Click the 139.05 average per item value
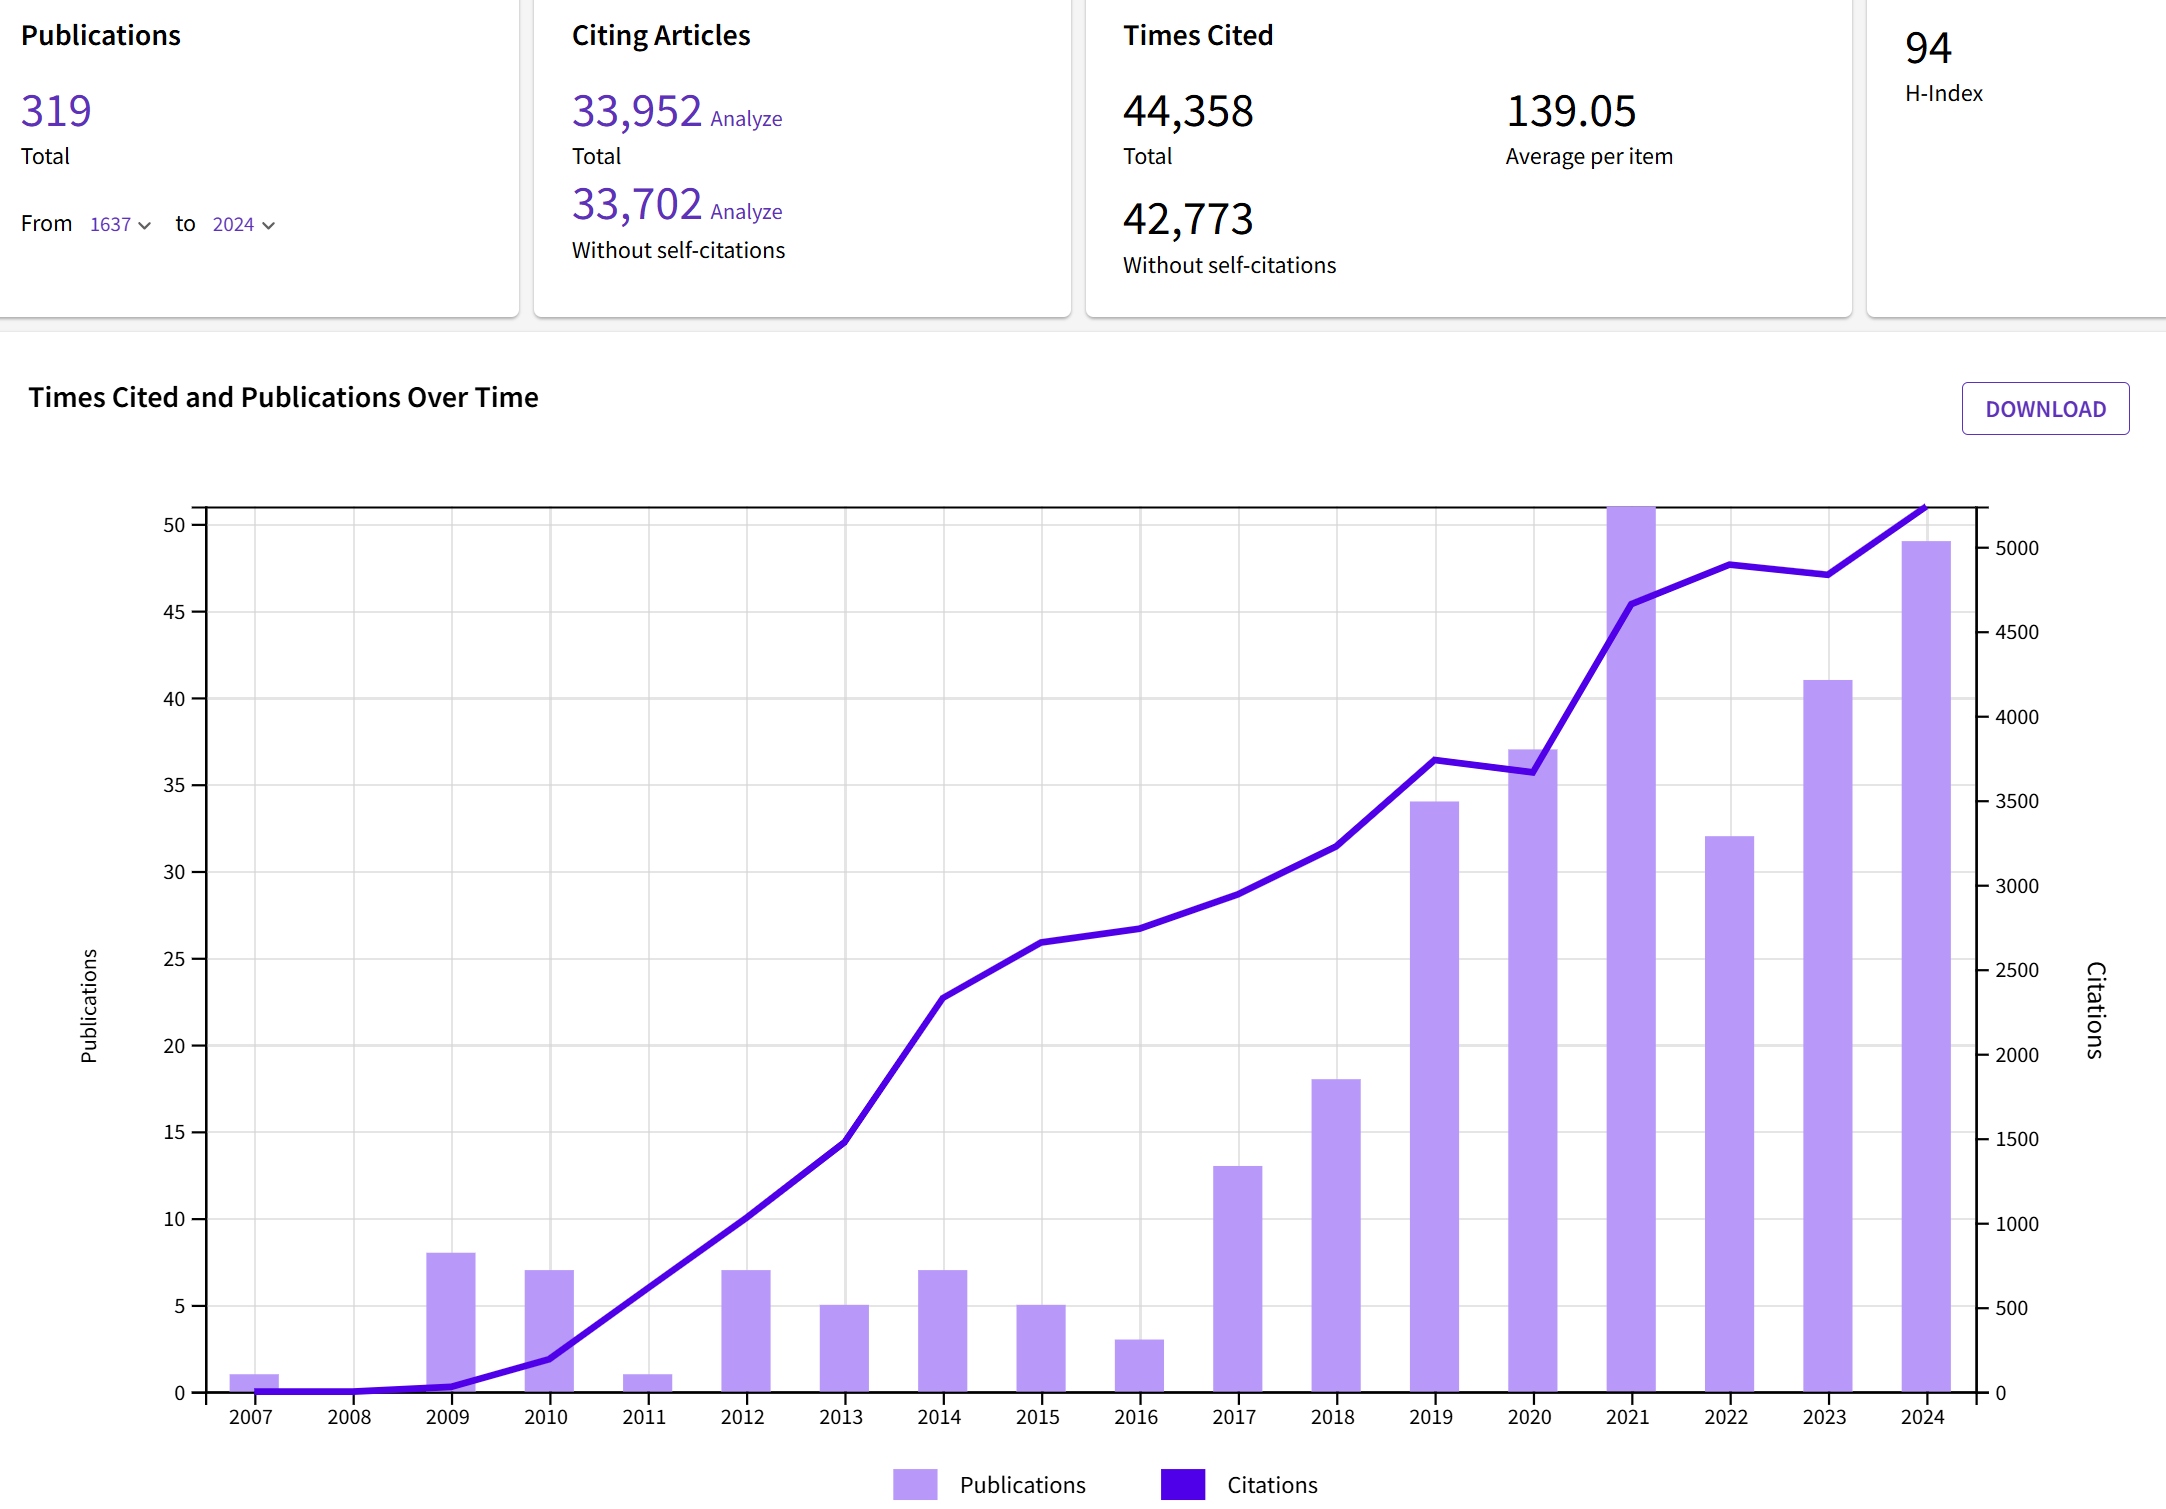This screenshot has width=2166, height=1509. (x=1571, y=111)
